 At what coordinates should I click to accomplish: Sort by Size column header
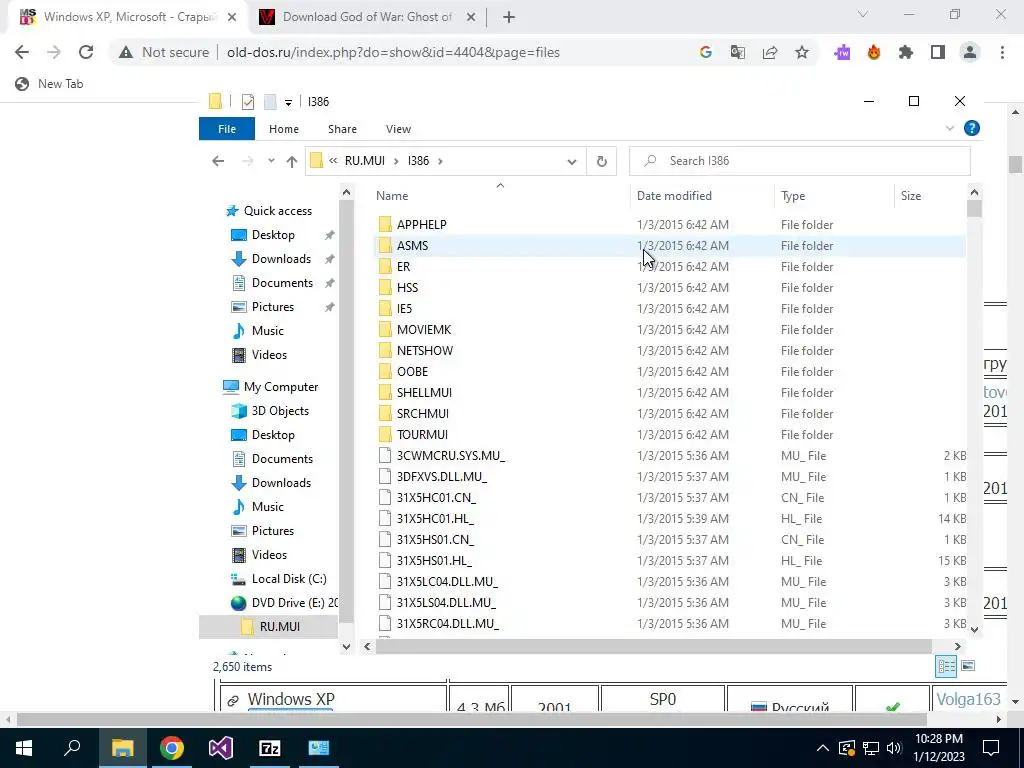coord(910,195)
